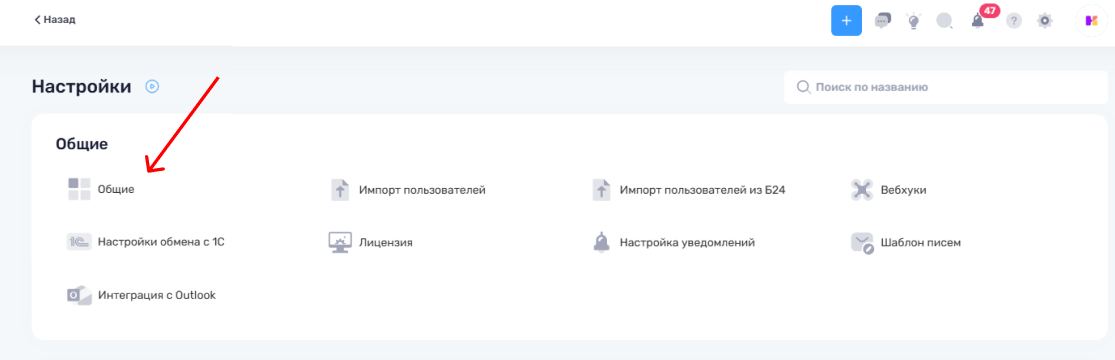
Task: Play the video guide next to Настройки
Action: (x=152, y=87)
